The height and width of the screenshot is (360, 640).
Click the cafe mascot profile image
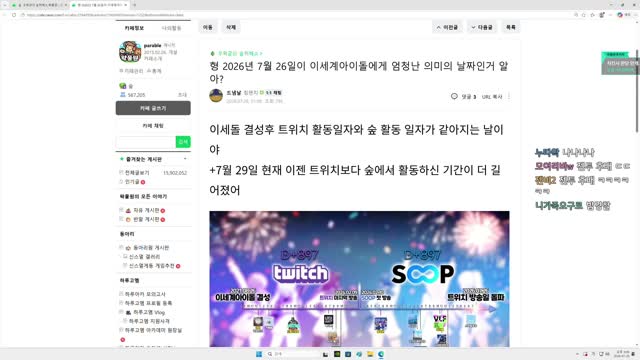(x=130, y=51)
